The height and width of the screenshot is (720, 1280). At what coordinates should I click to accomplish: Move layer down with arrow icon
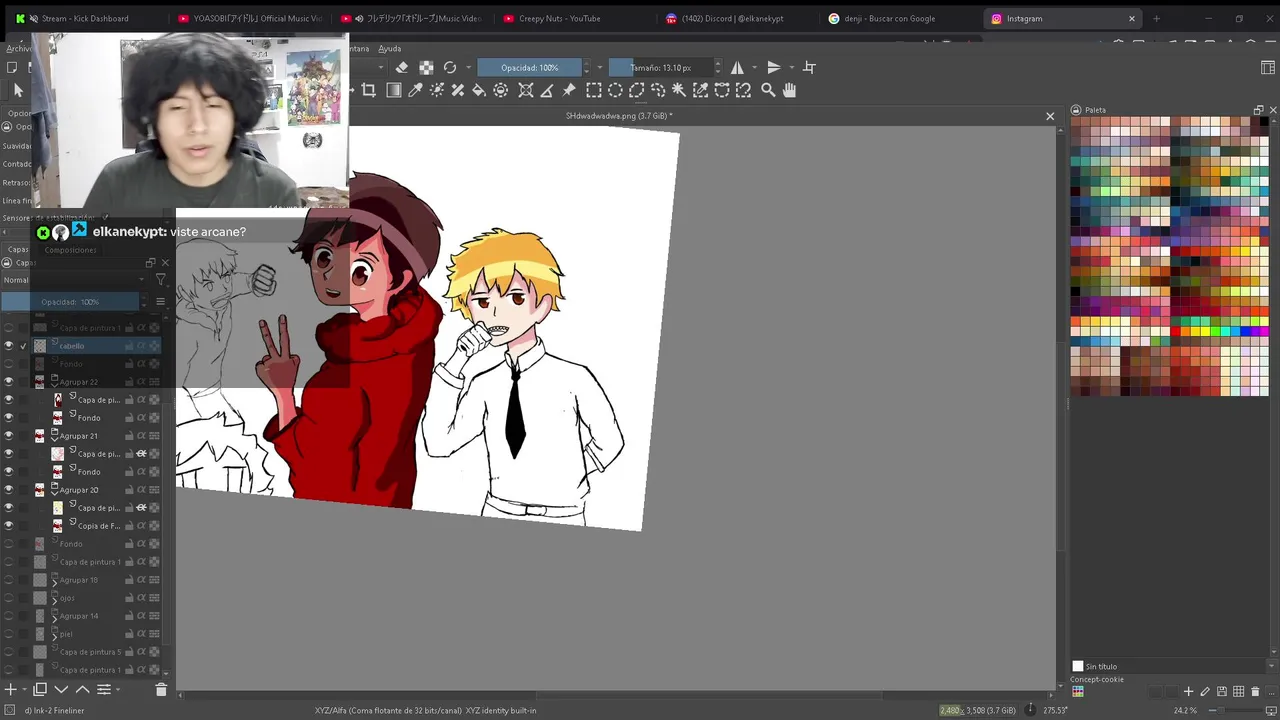pos(61,689)
